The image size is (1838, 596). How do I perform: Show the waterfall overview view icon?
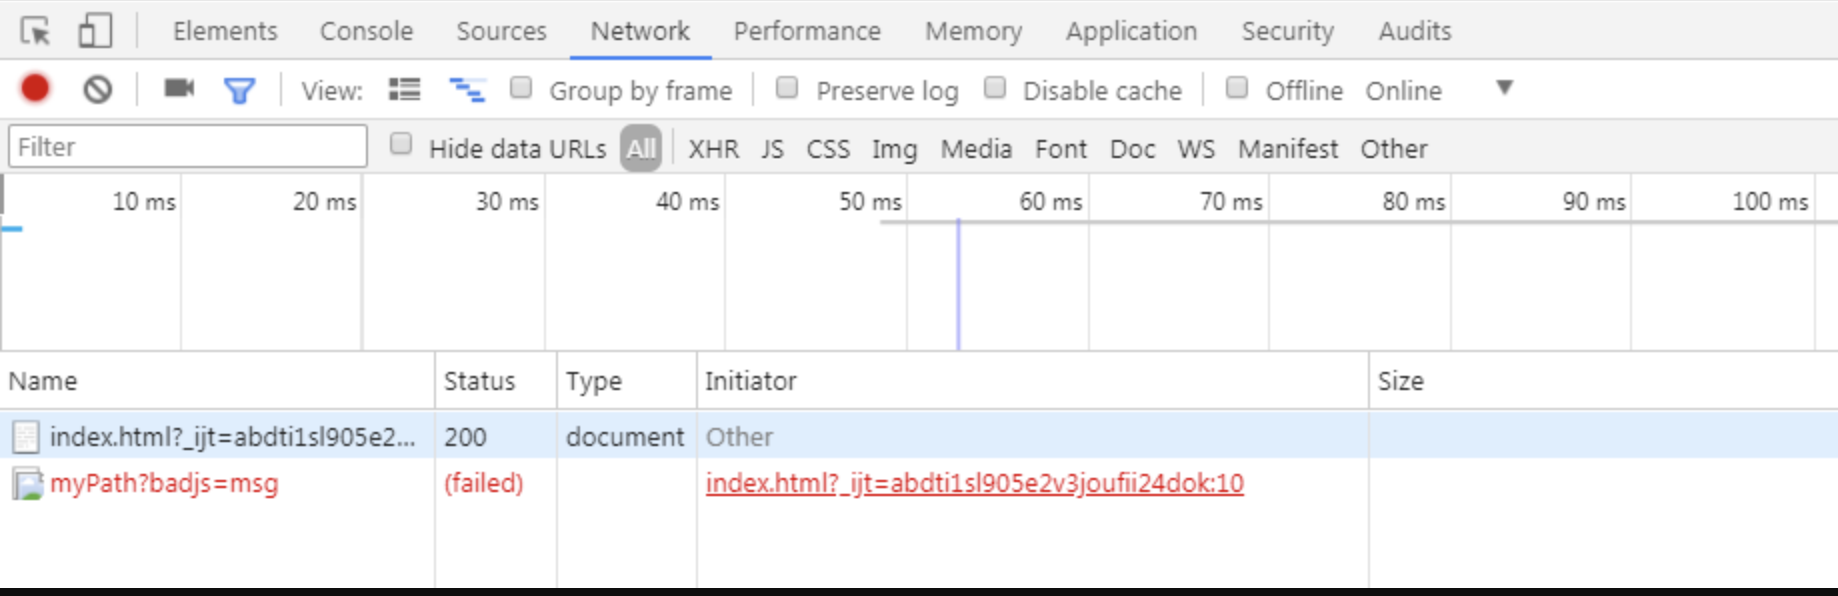point(466,90)
